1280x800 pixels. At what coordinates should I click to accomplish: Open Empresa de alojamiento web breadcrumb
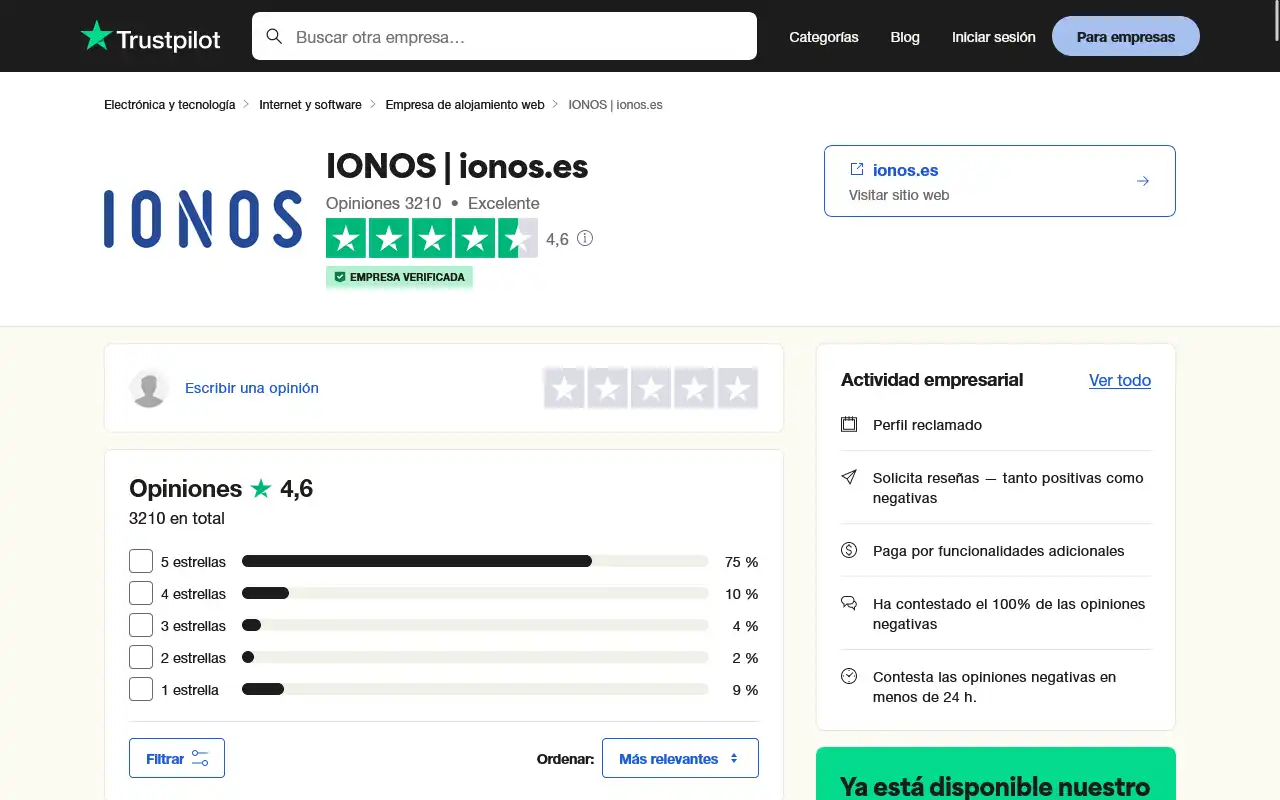pyautogui.click(x=465, y=104)
